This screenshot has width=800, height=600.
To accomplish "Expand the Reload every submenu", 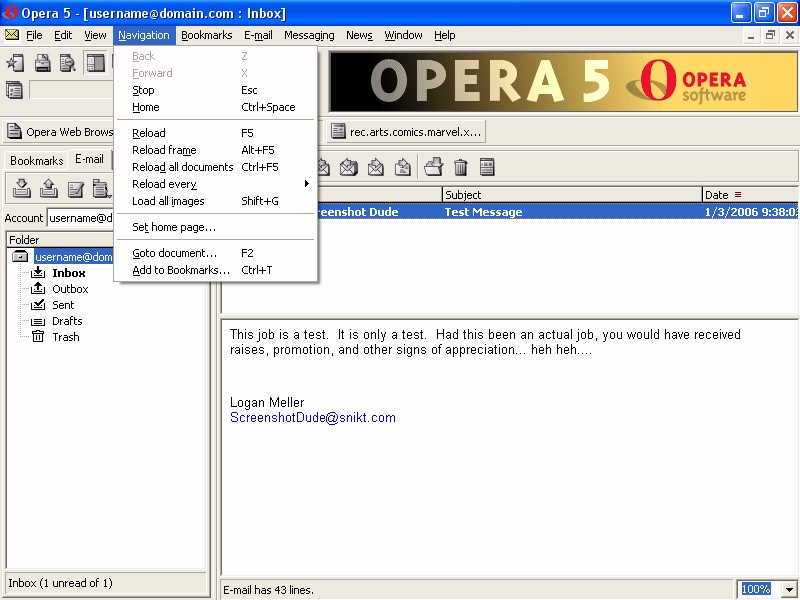I will point(215,184).
